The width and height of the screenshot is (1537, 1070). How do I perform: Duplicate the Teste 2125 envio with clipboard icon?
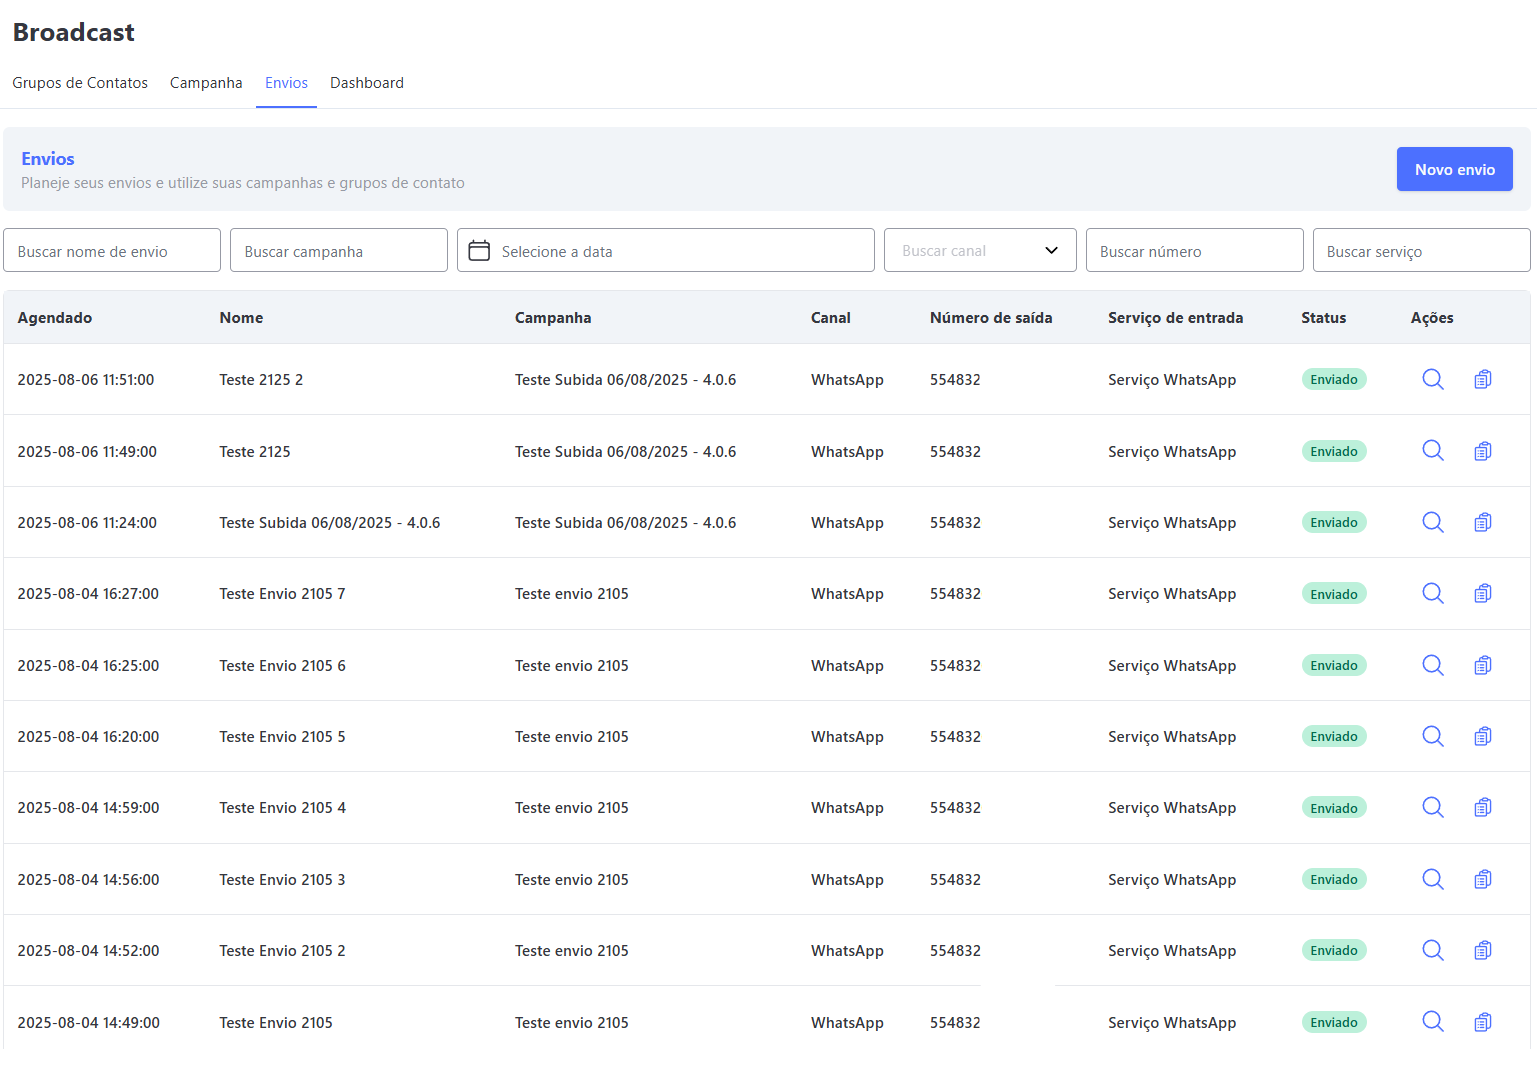pos(1482,451)
